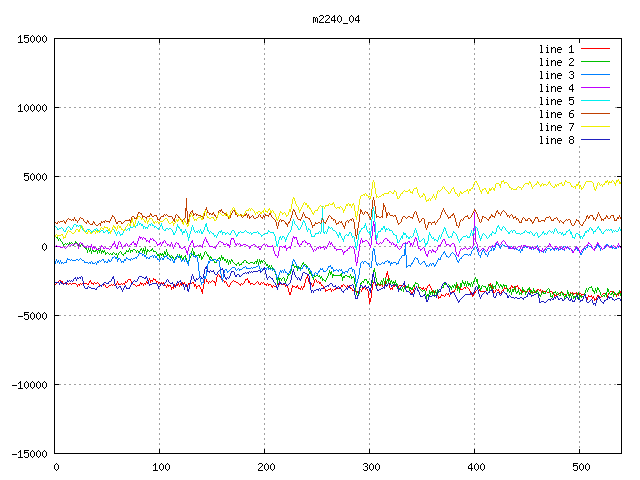Select the 300 x-axis tick label
This screenshot has height=480, width=640.
coord(369,466)
